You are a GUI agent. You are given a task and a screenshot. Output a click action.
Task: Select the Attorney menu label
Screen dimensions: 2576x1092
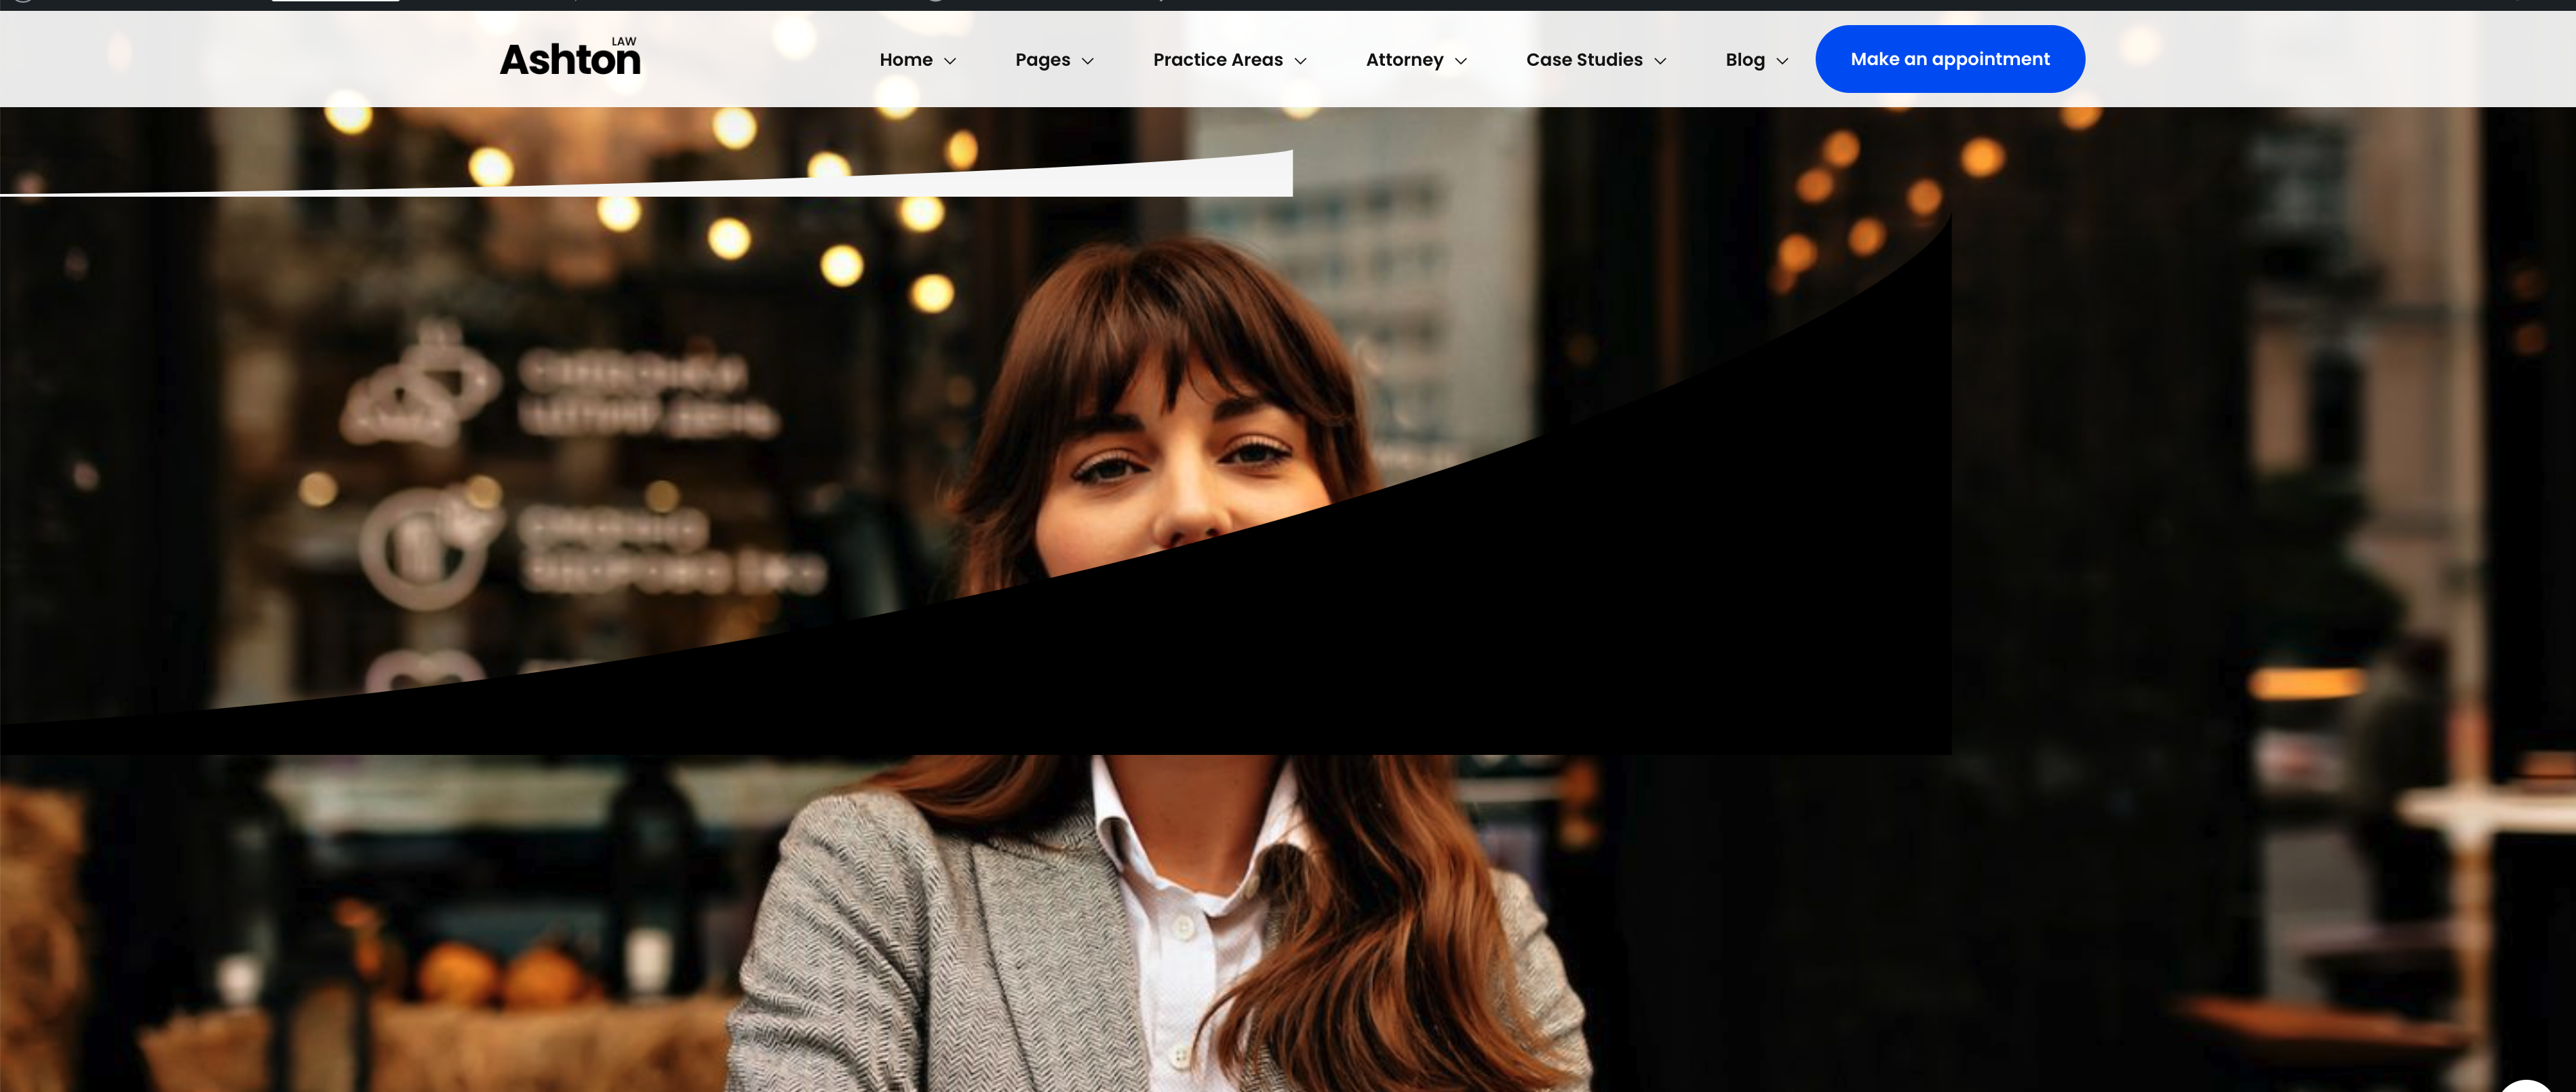point(1404,60)
